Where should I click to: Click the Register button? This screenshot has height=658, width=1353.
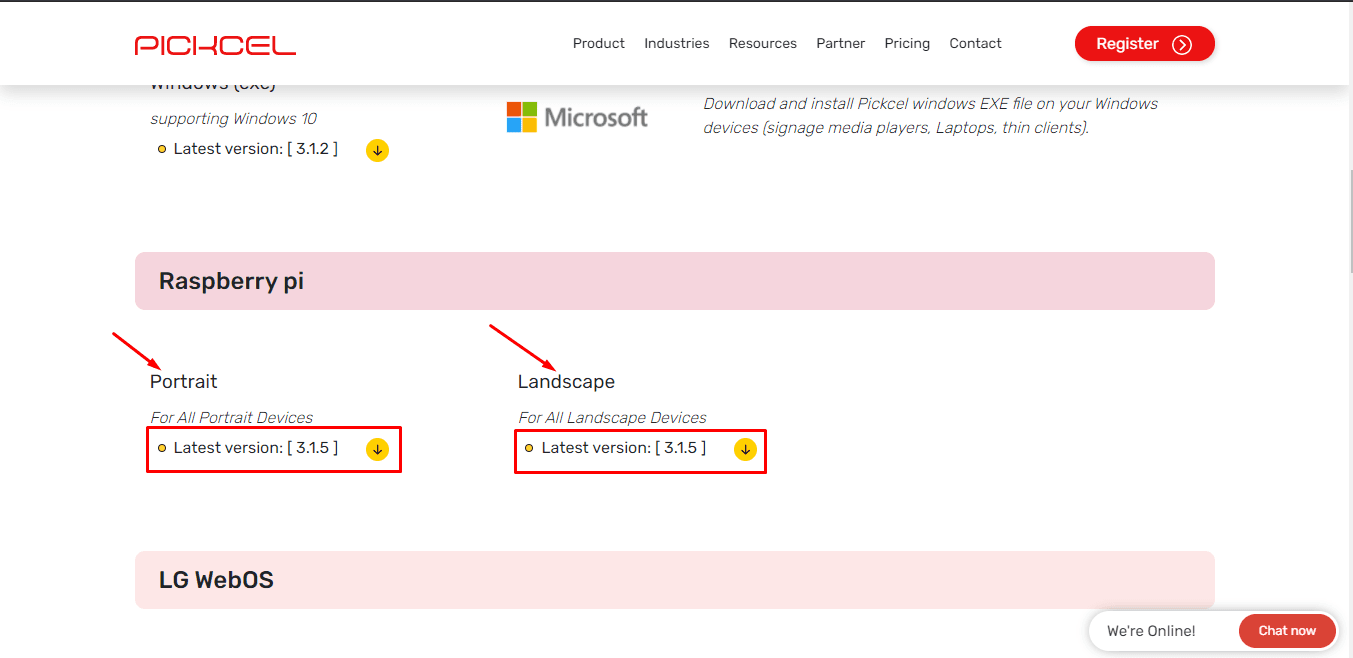coord(1144,43)
